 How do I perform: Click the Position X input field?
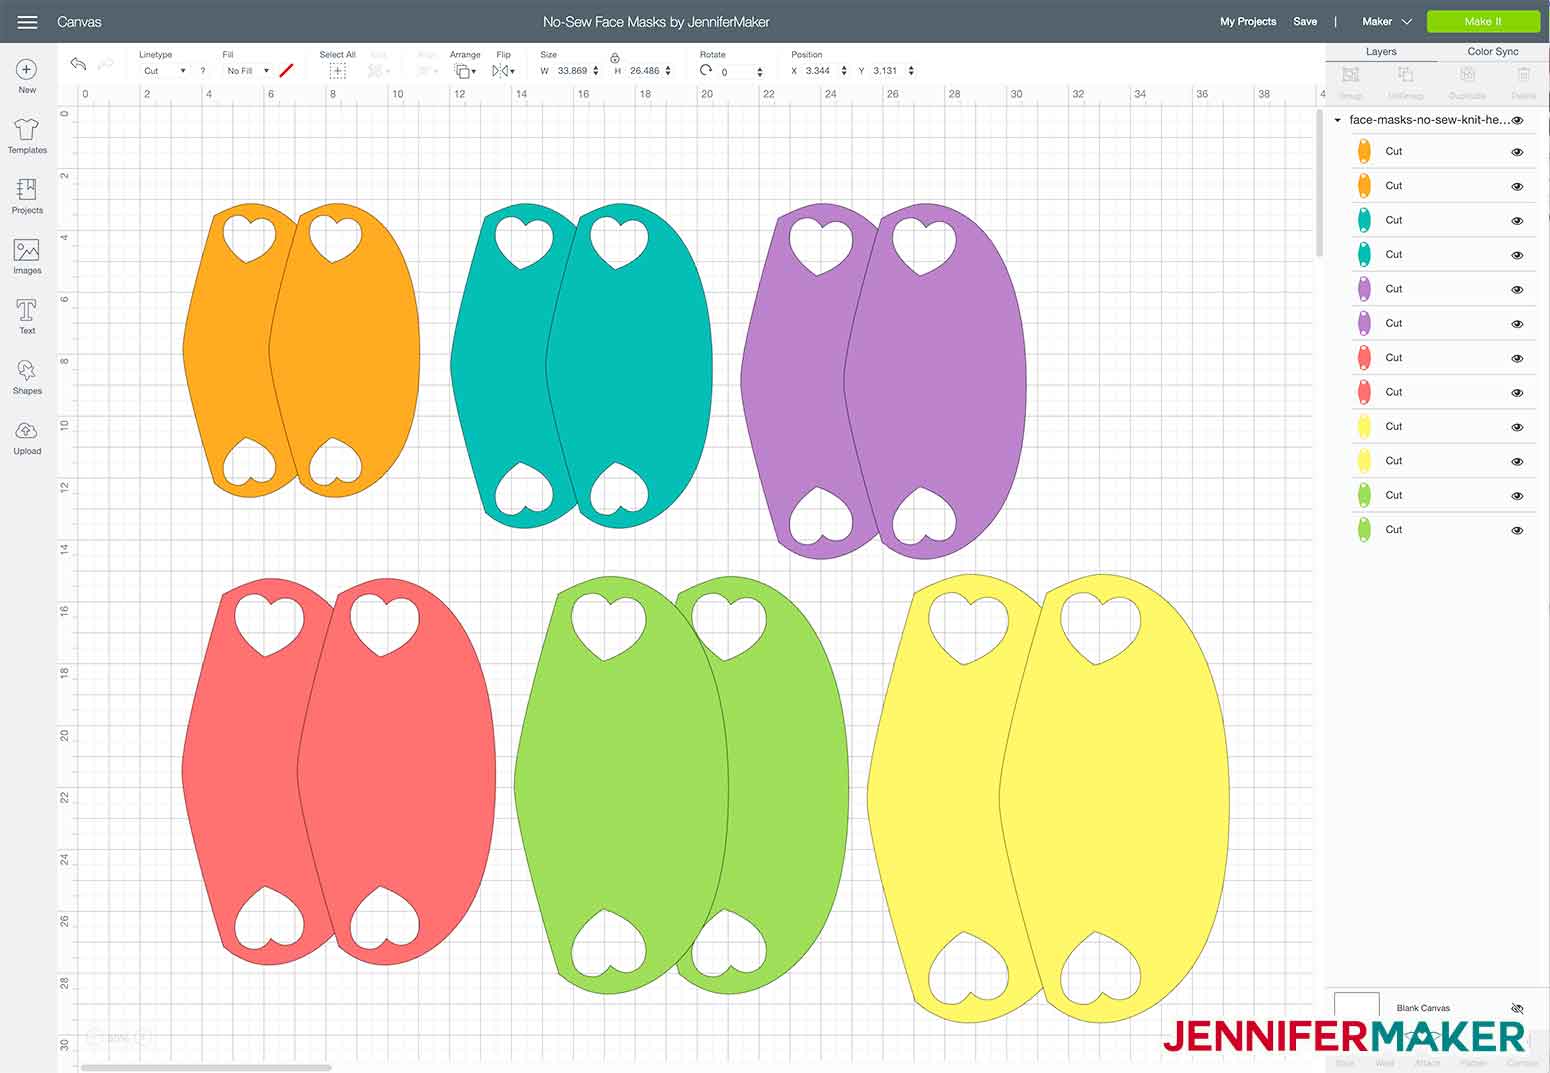[820, 71]
